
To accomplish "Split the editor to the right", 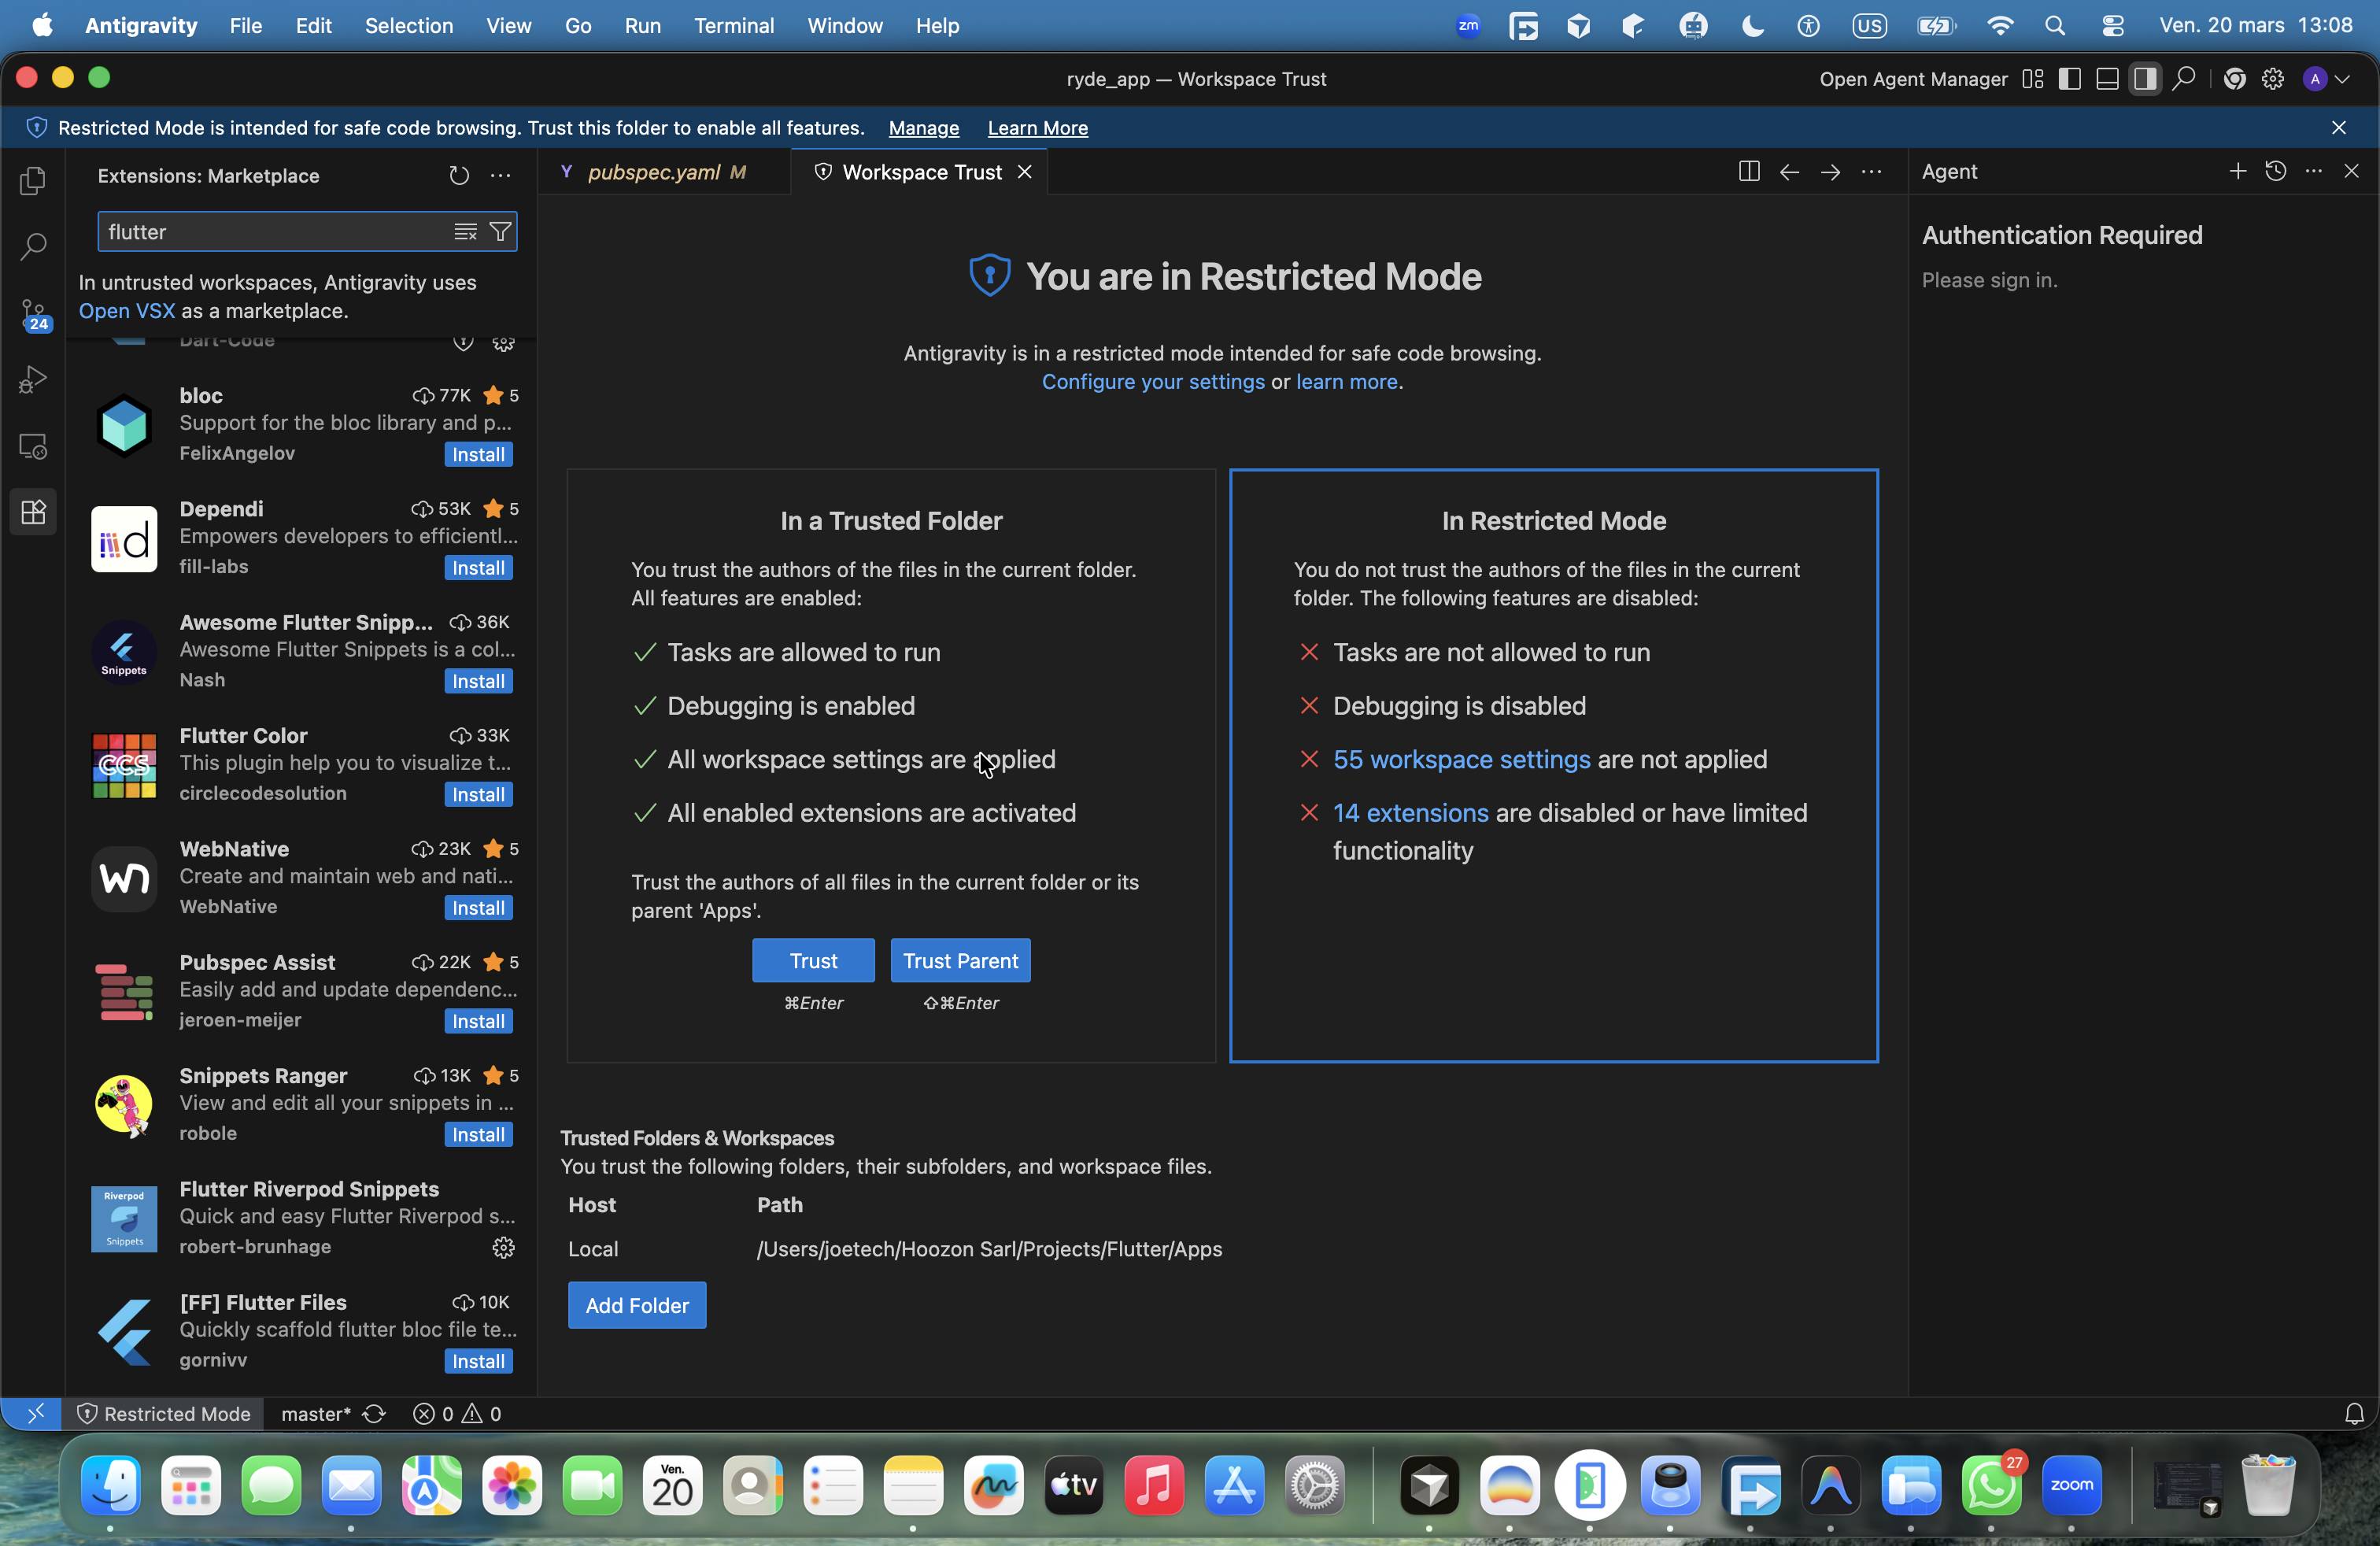I will (x=1748, y=172).
